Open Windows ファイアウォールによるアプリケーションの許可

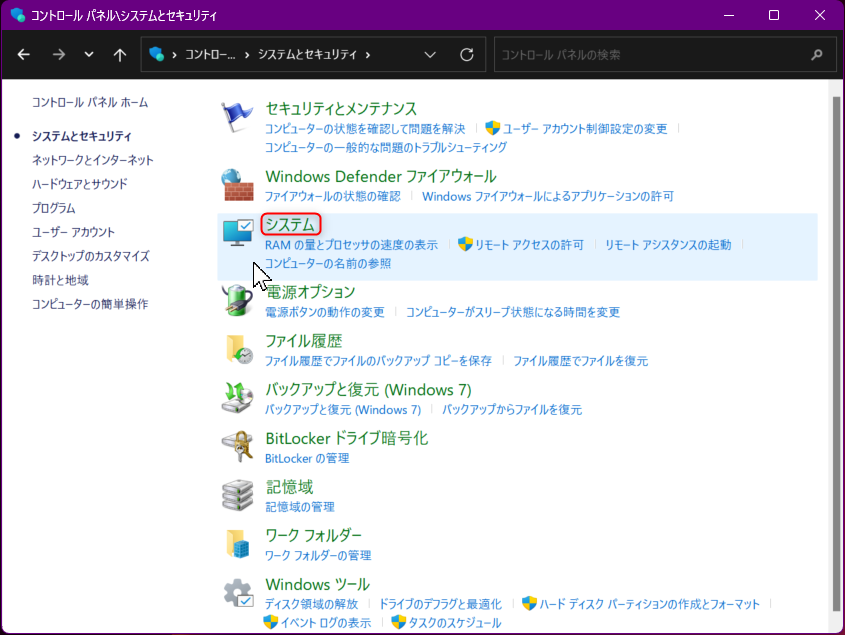click(x=548, y=196)
